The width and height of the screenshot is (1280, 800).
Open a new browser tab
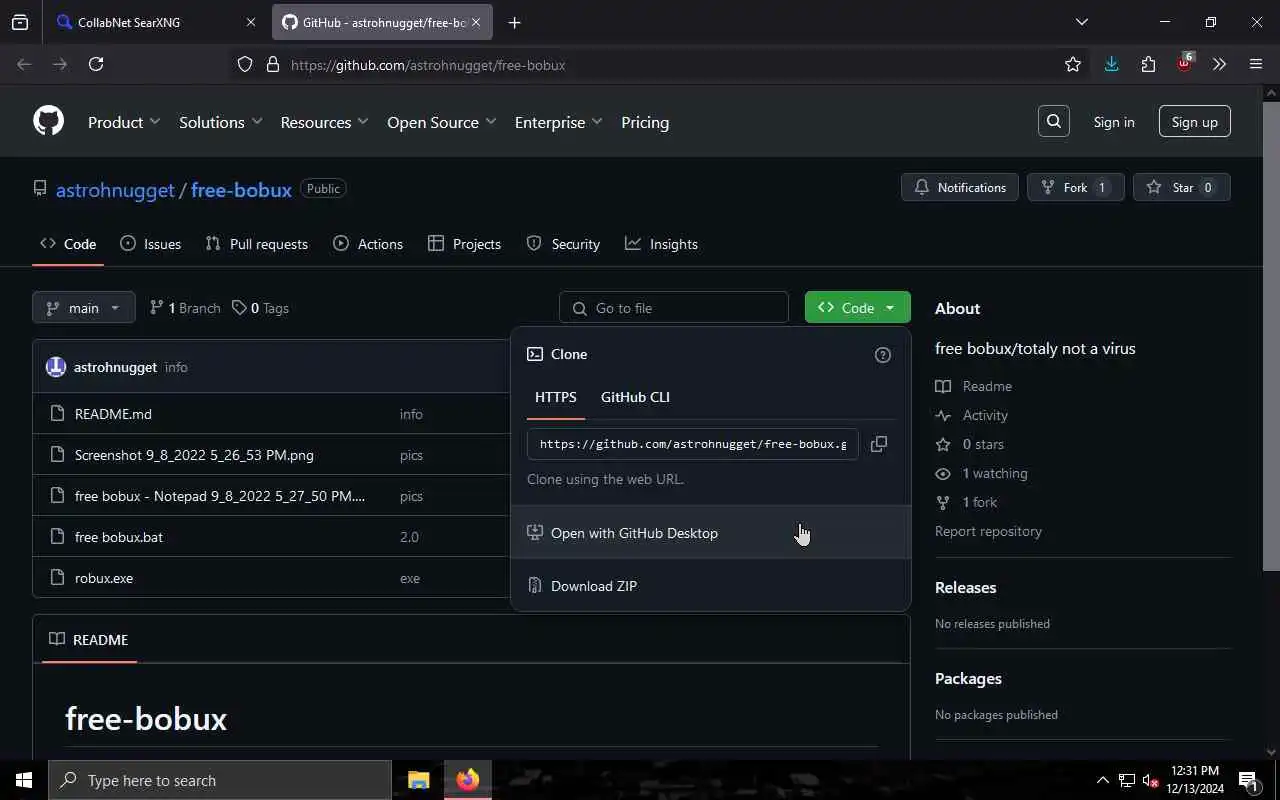tap(514, 22)
